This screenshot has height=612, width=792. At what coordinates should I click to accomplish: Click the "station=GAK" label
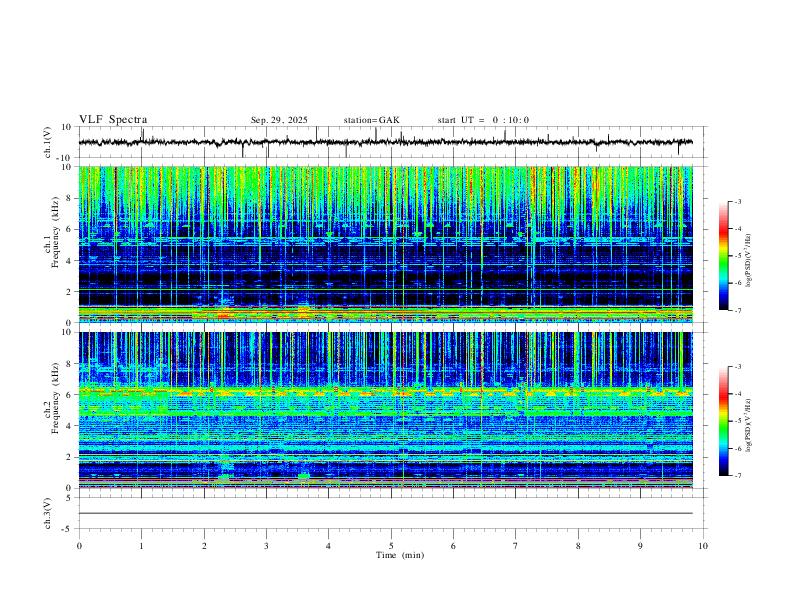pyautogui.click(x=372, y=120)
